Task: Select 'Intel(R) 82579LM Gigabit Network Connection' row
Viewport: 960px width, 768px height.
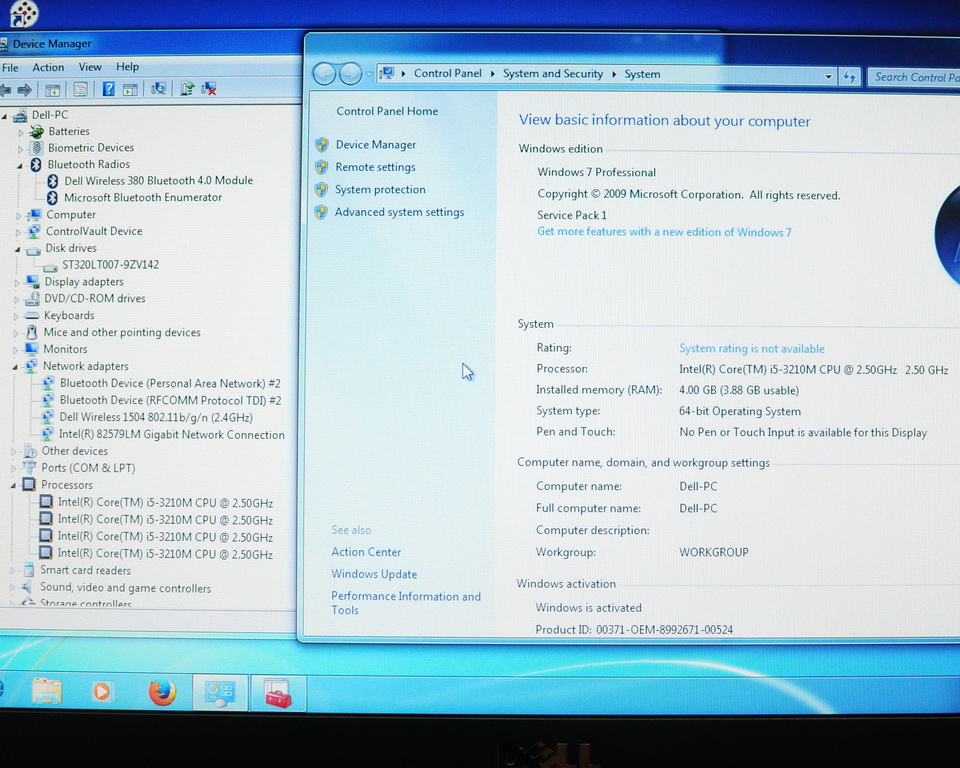Action: pyautogui.click(x=171, y=434)
